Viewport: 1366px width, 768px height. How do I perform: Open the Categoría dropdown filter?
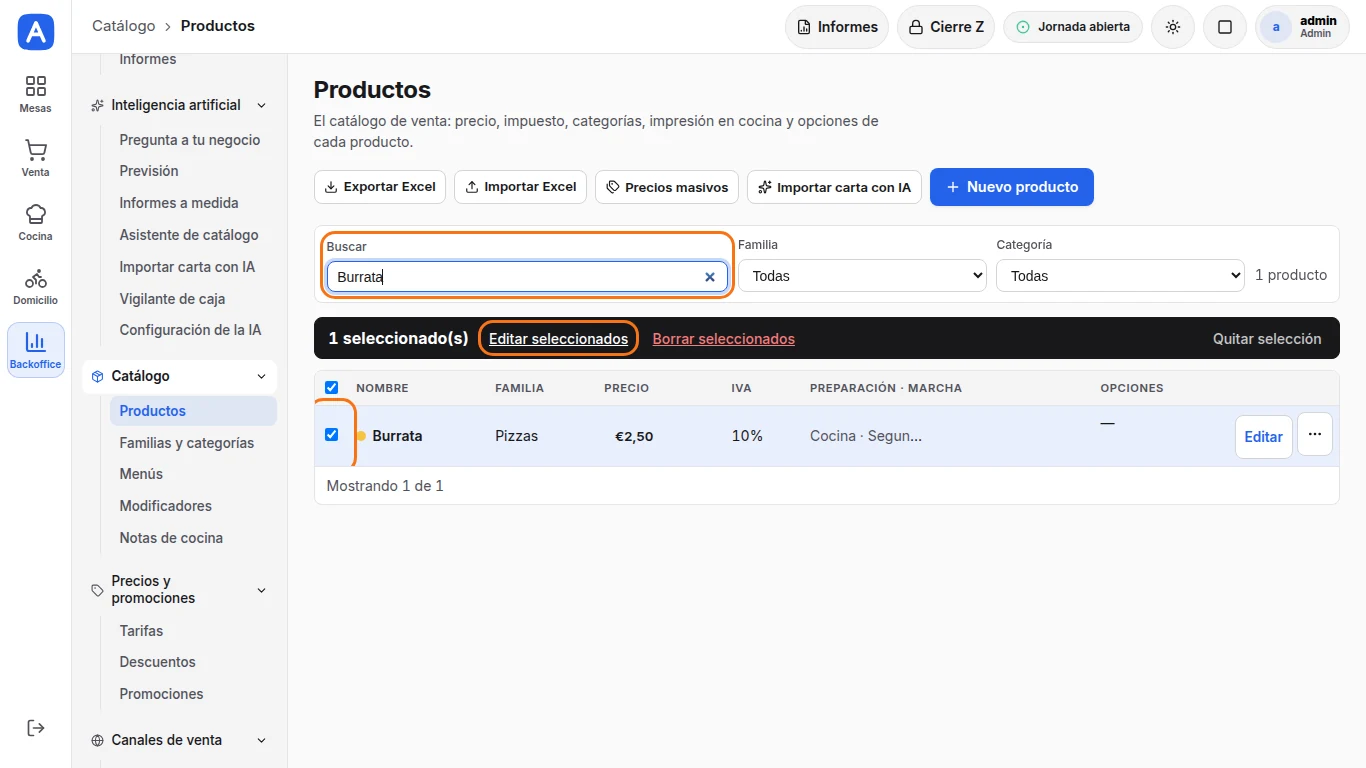(x=1120, y=276)
